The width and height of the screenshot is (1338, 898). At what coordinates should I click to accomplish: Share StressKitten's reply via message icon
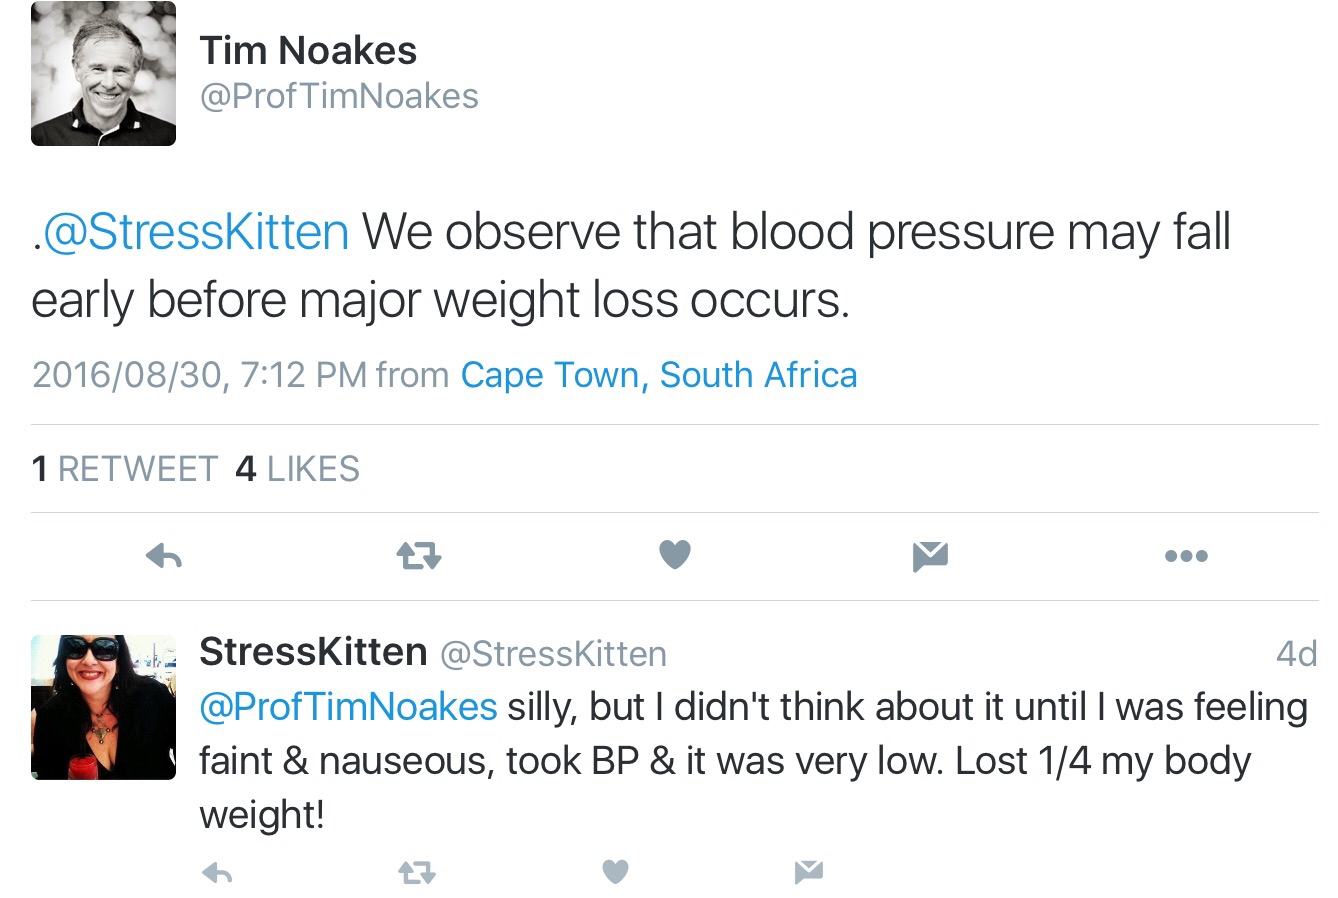coord(808,872)
